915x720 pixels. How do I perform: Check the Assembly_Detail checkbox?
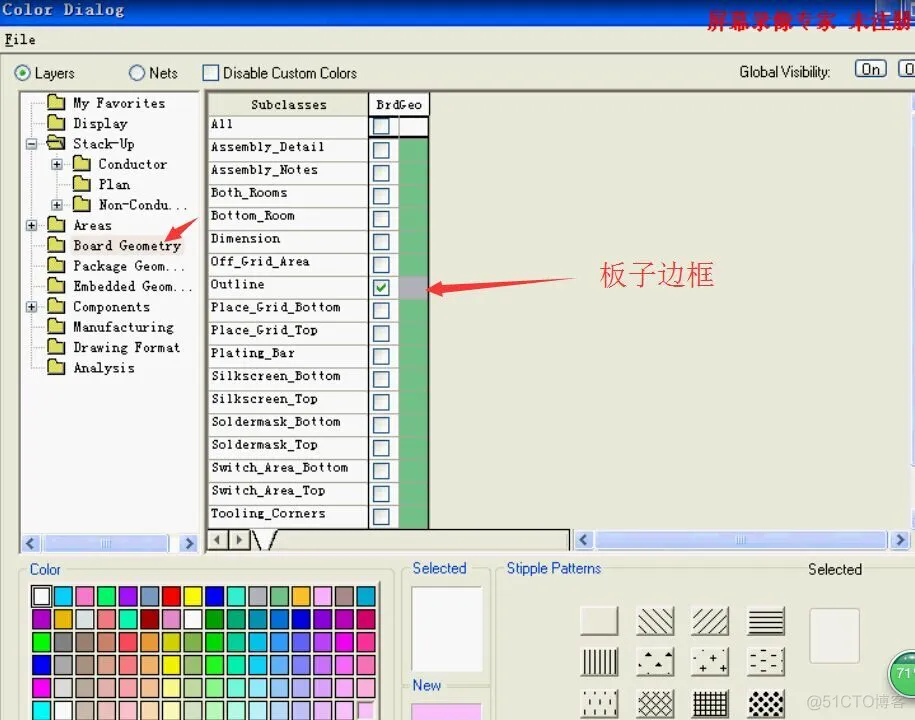381,149
